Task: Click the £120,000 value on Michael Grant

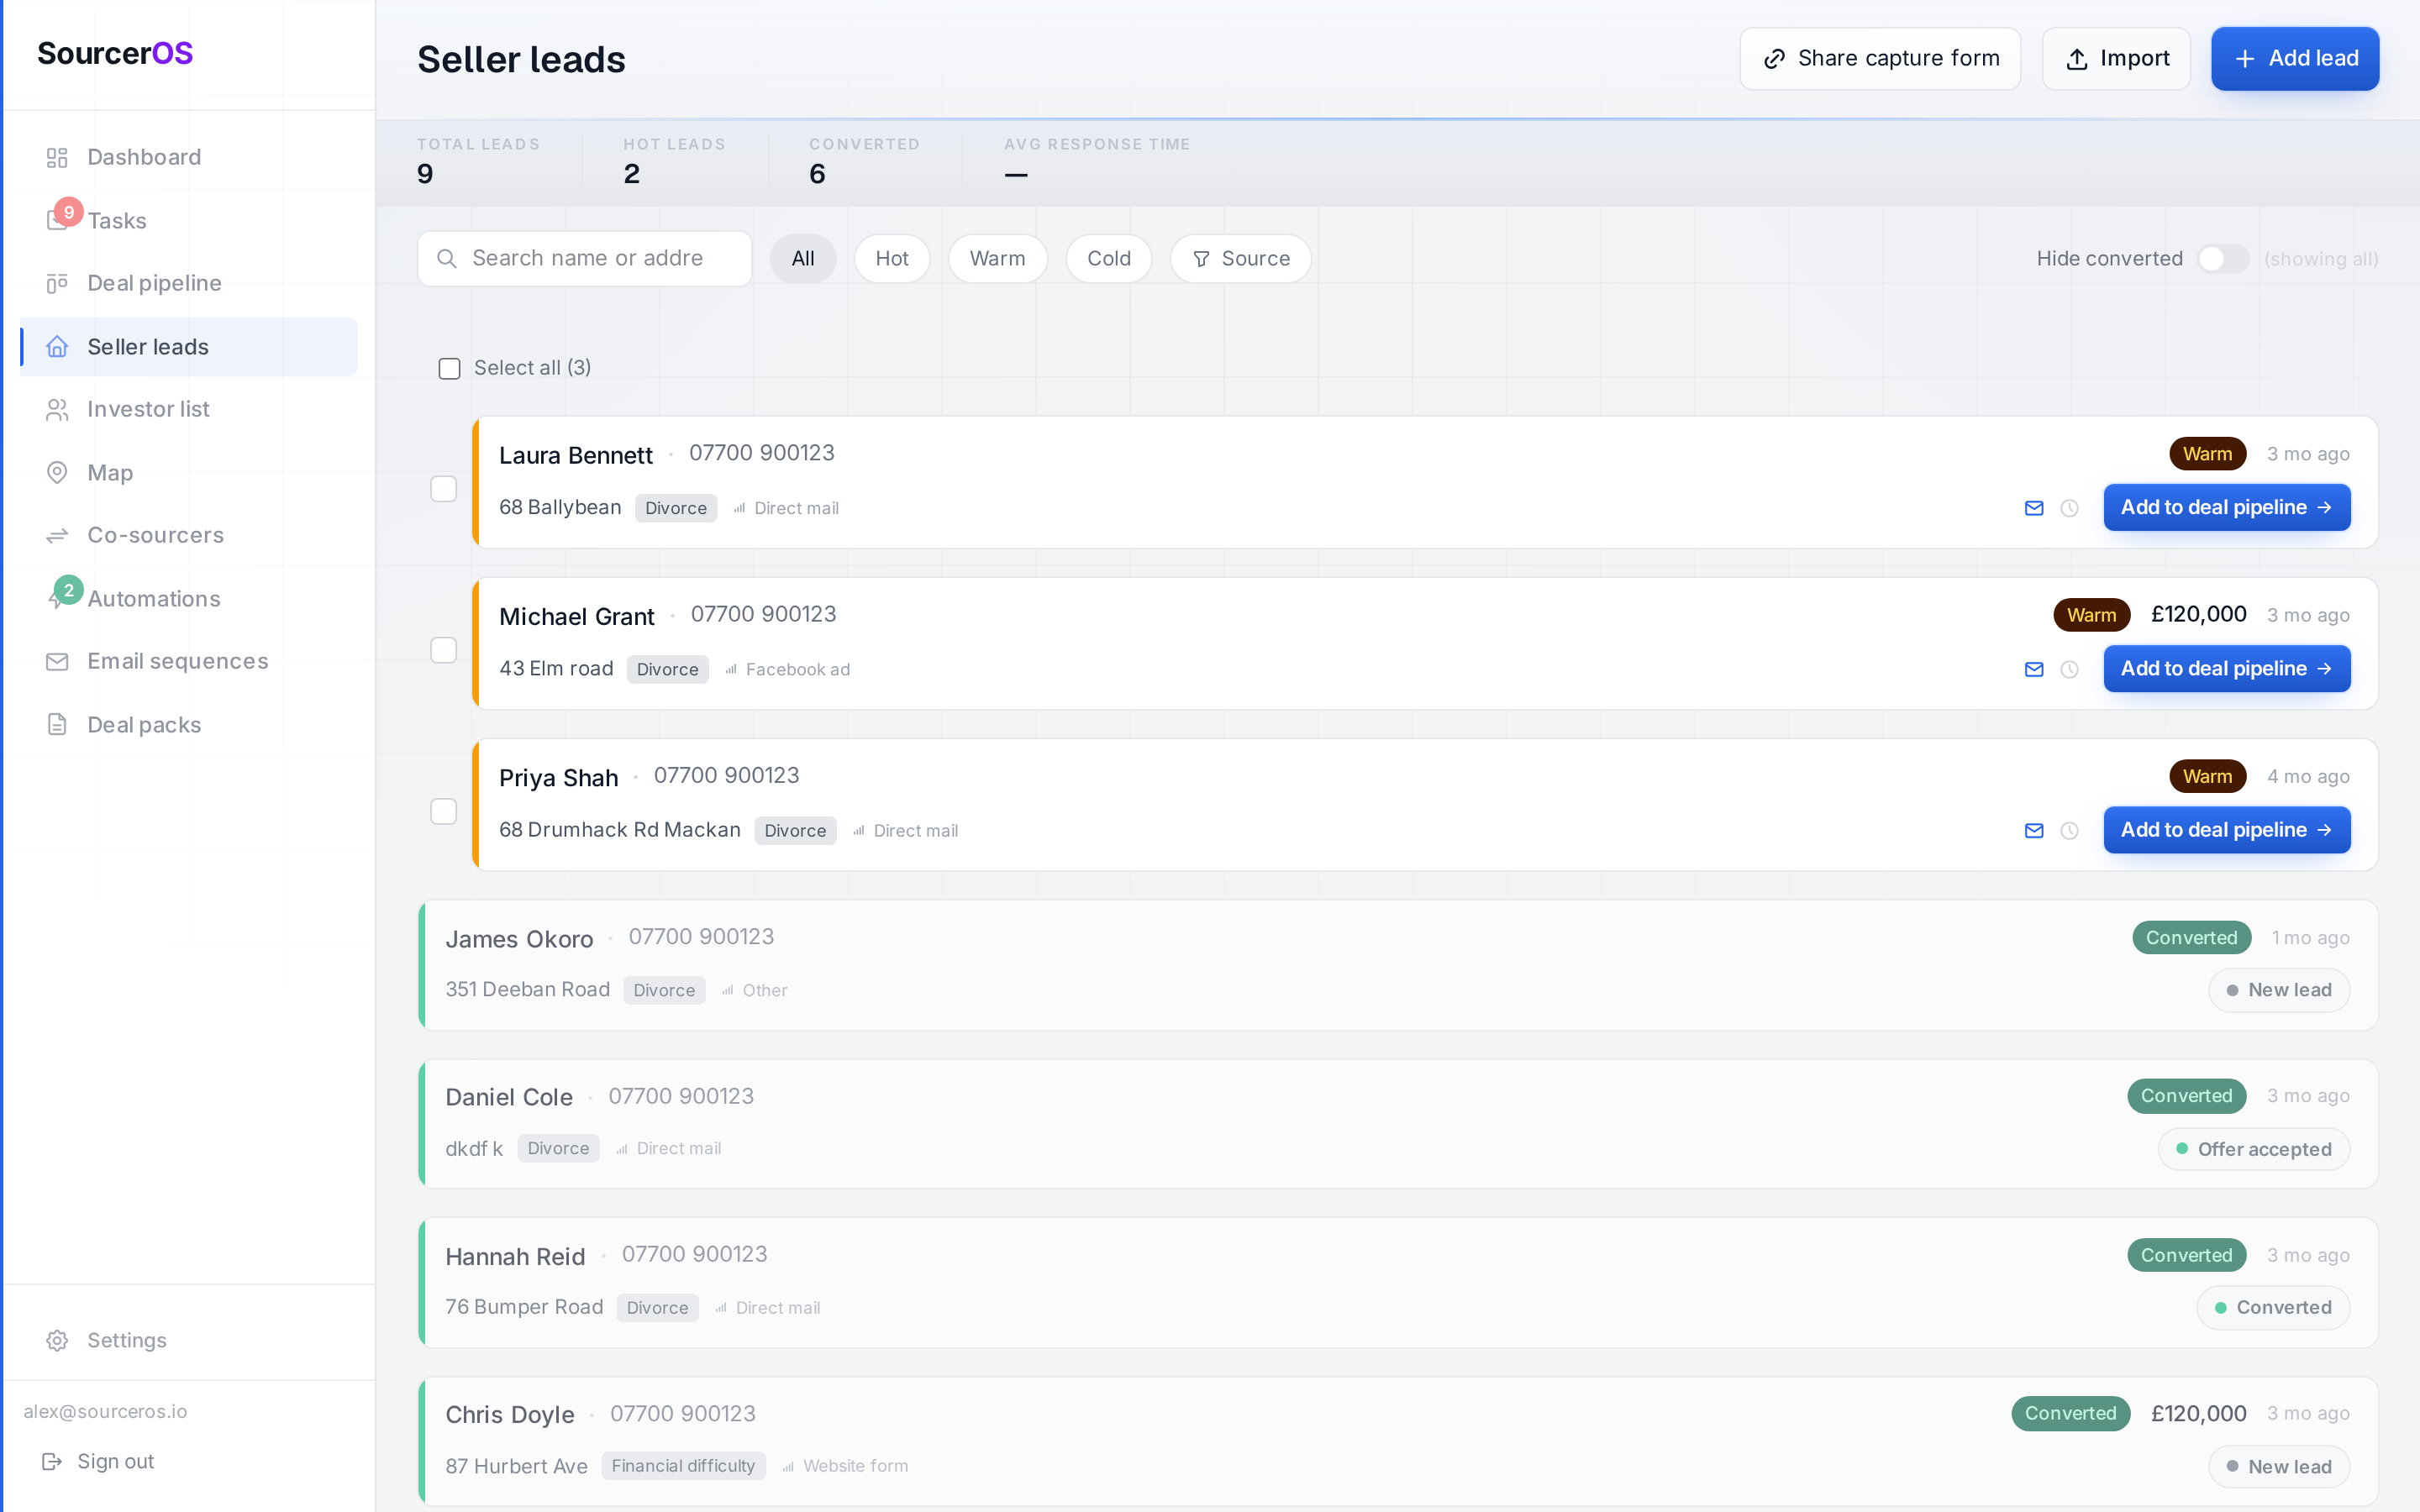Action: click(2198, 614)
